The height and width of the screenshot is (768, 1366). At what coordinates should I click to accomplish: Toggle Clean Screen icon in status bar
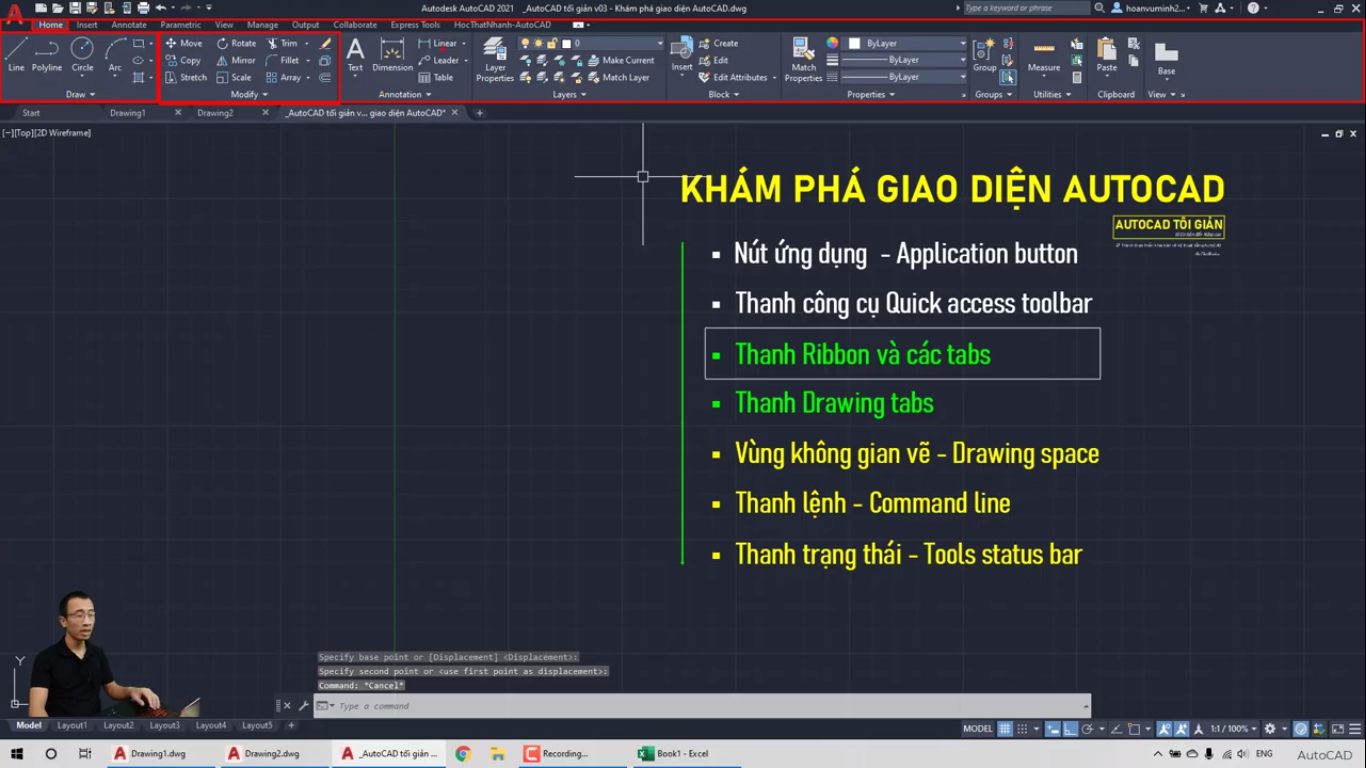(x=1337, y=729)
